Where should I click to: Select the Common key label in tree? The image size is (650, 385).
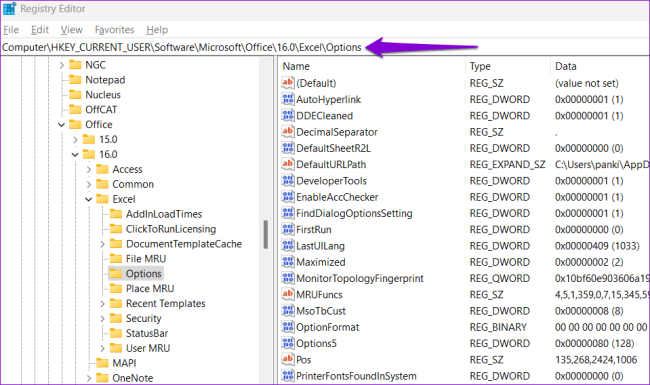[x=133, y=184]
